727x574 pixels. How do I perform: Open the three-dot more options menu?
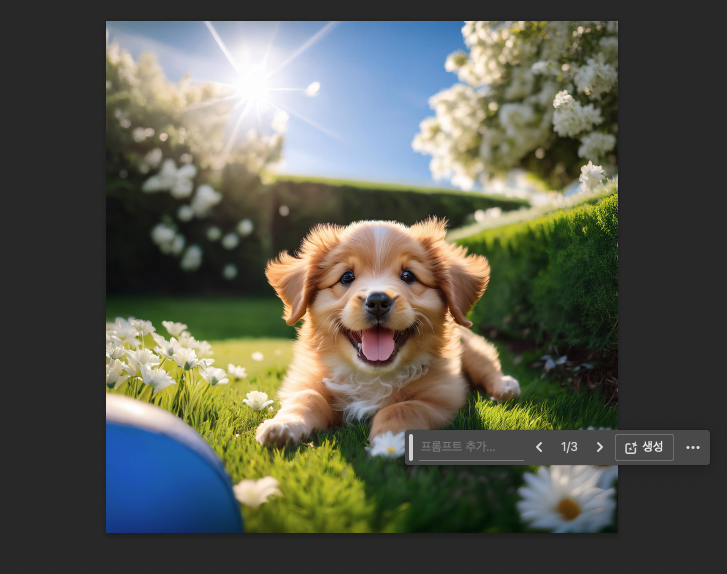(x=693, y=447)
